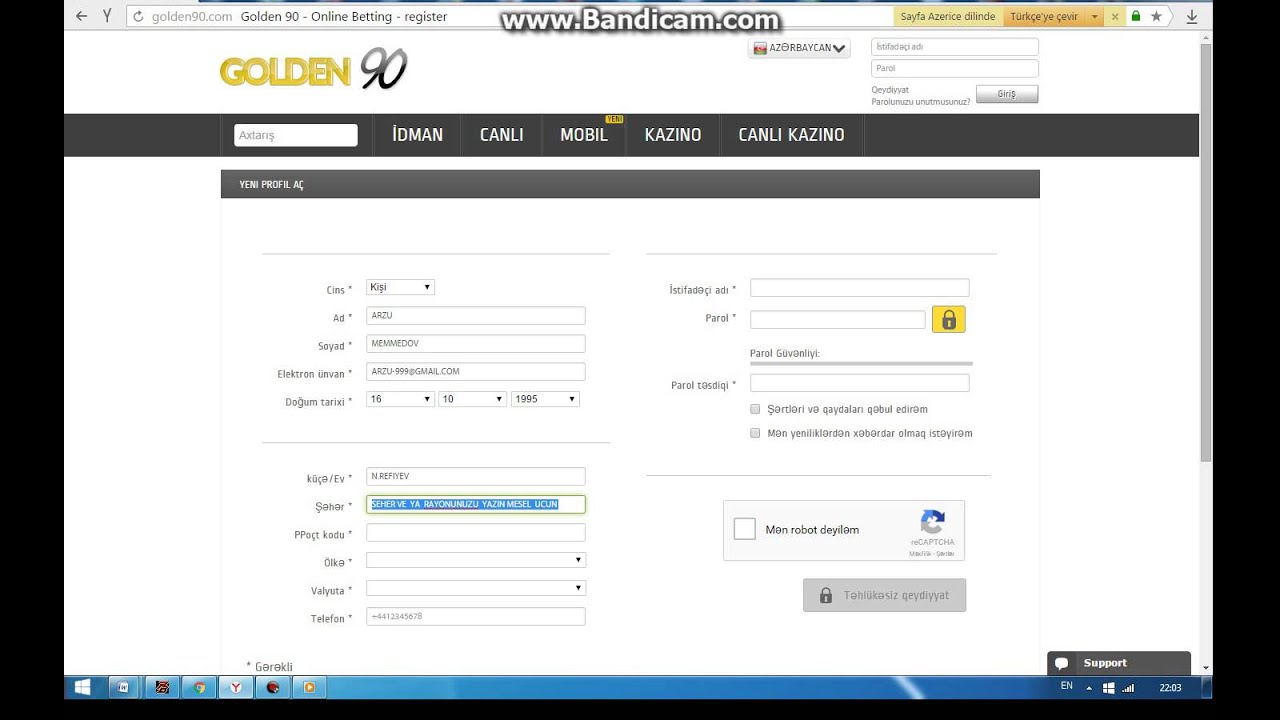Click the EN language indicator
1280x720 pixels.
(x=1066, y=686)
